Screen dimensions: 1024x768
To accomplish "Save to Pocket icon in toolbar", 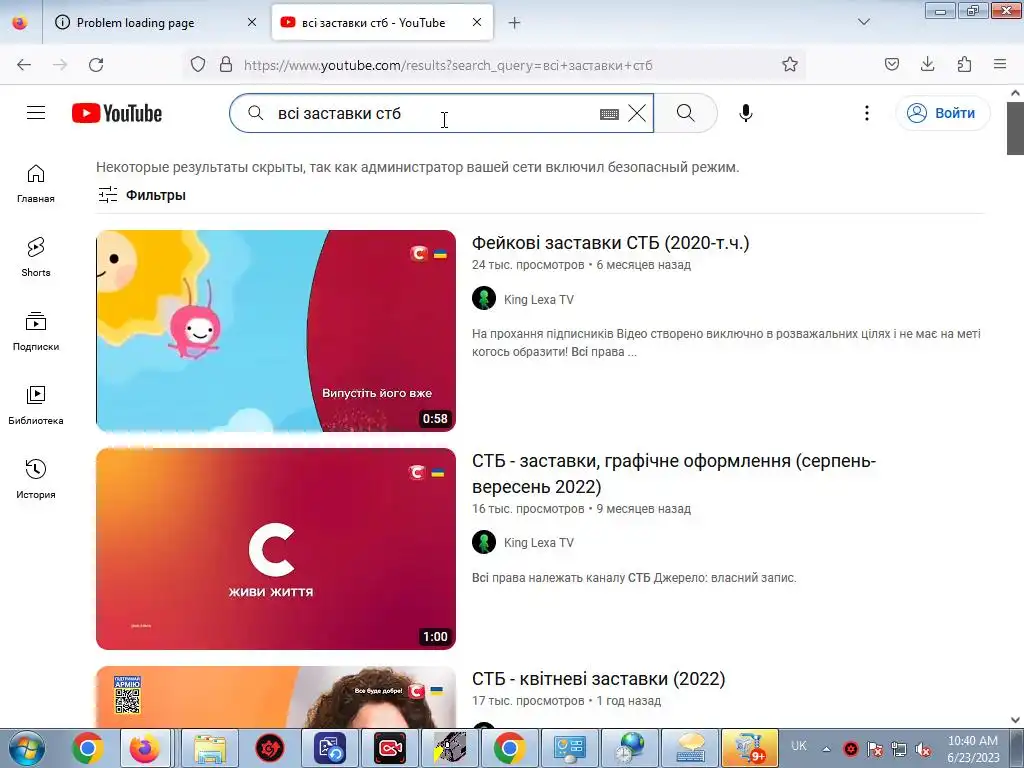I will tap(891, 64).
